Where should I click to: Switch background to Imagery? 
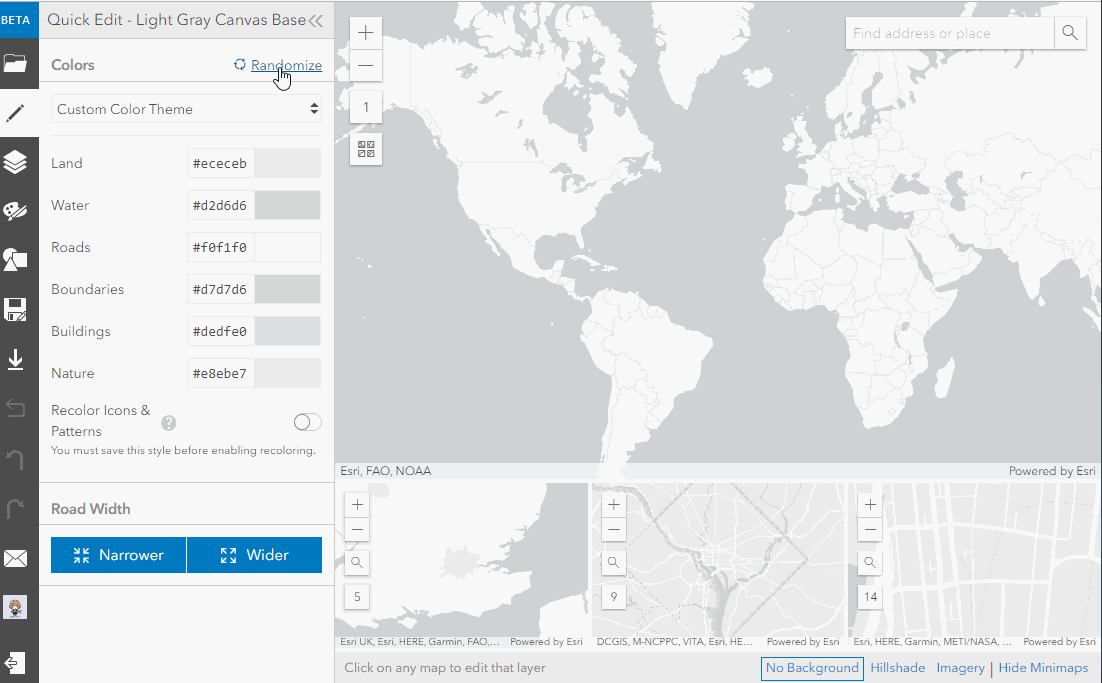click(x=960, y=668)
